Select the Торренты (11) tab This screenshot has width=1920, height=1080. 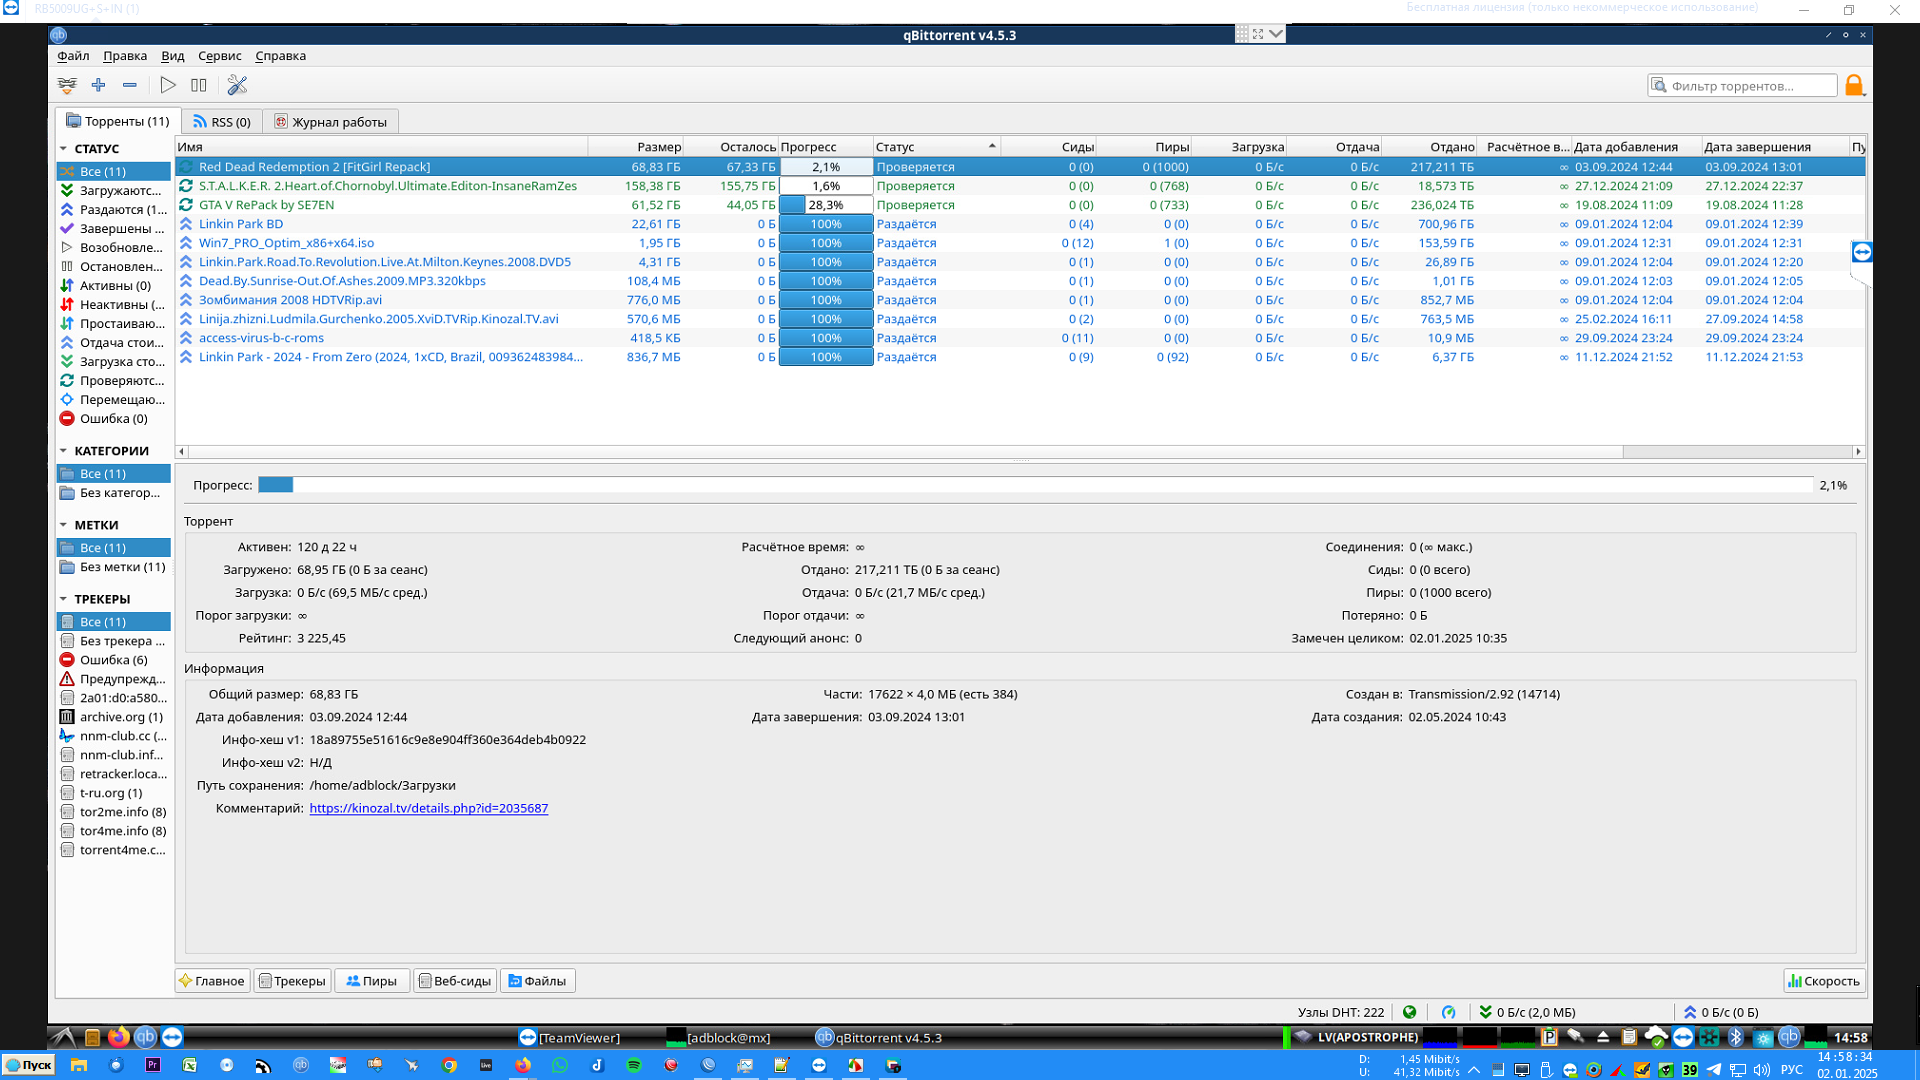pos(118,121)
